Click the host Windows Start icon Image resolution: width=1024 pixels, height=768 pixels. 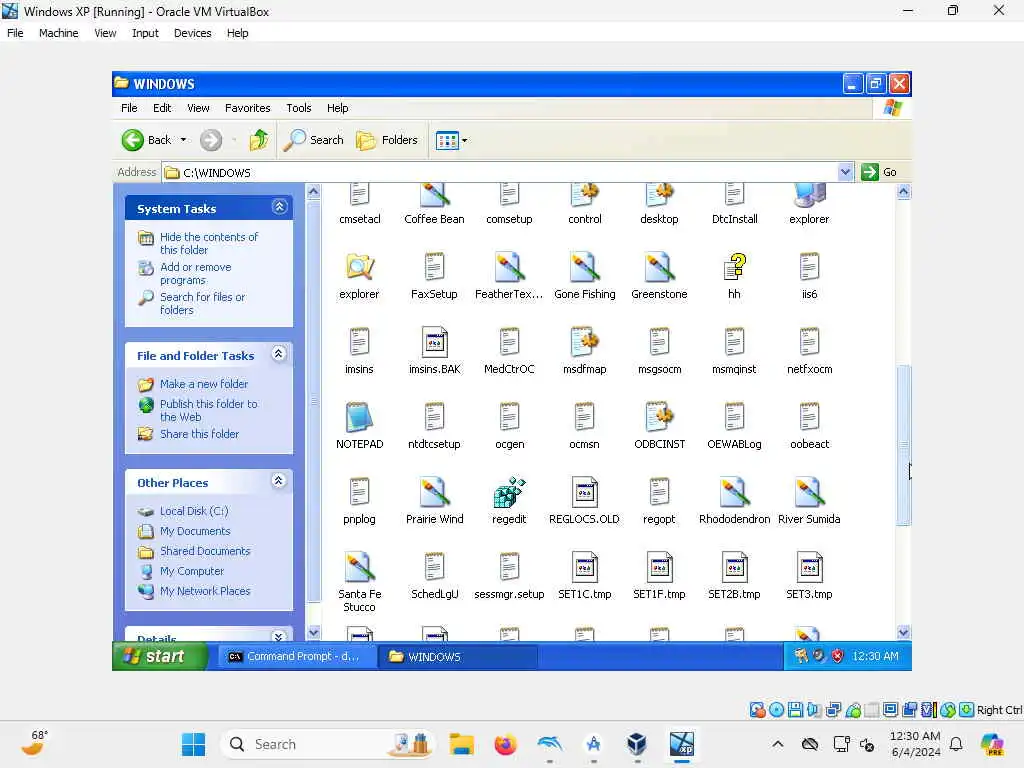click(x=193, y=744)
